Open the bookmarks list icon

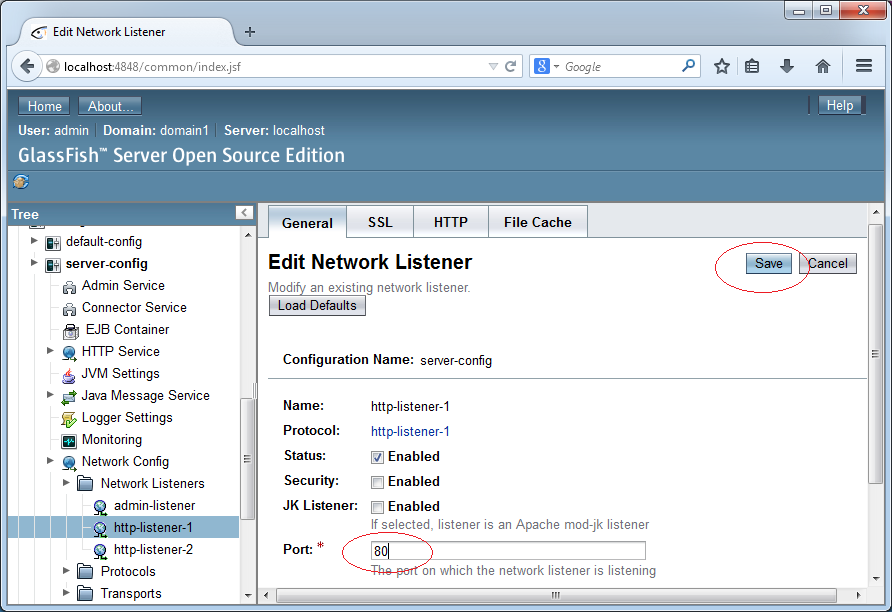pos(752,67)
